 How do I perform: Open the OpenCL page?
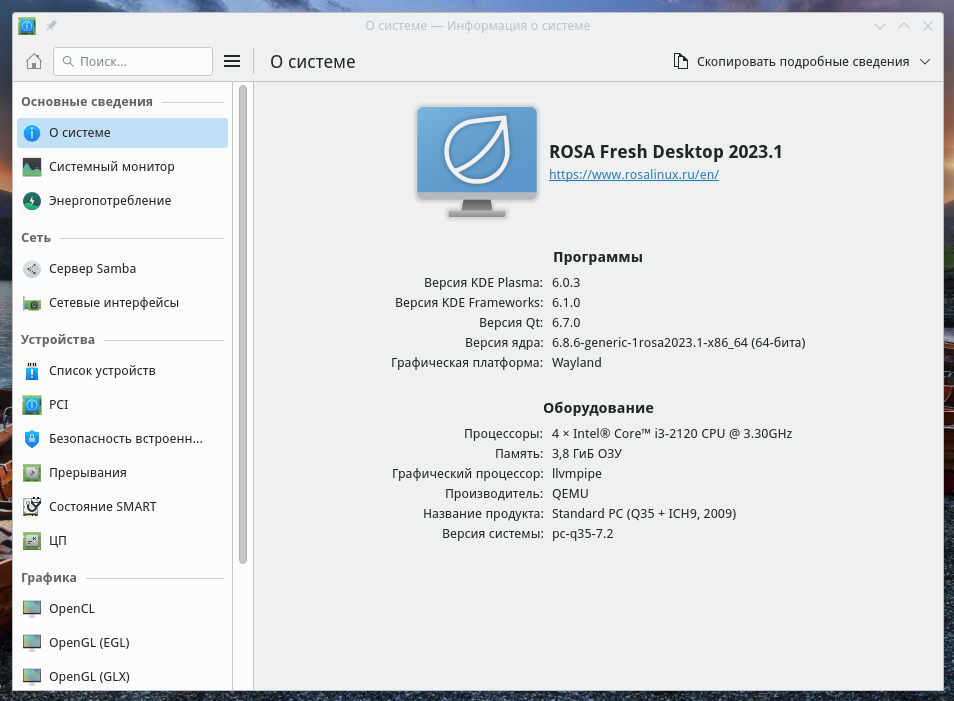122,609
